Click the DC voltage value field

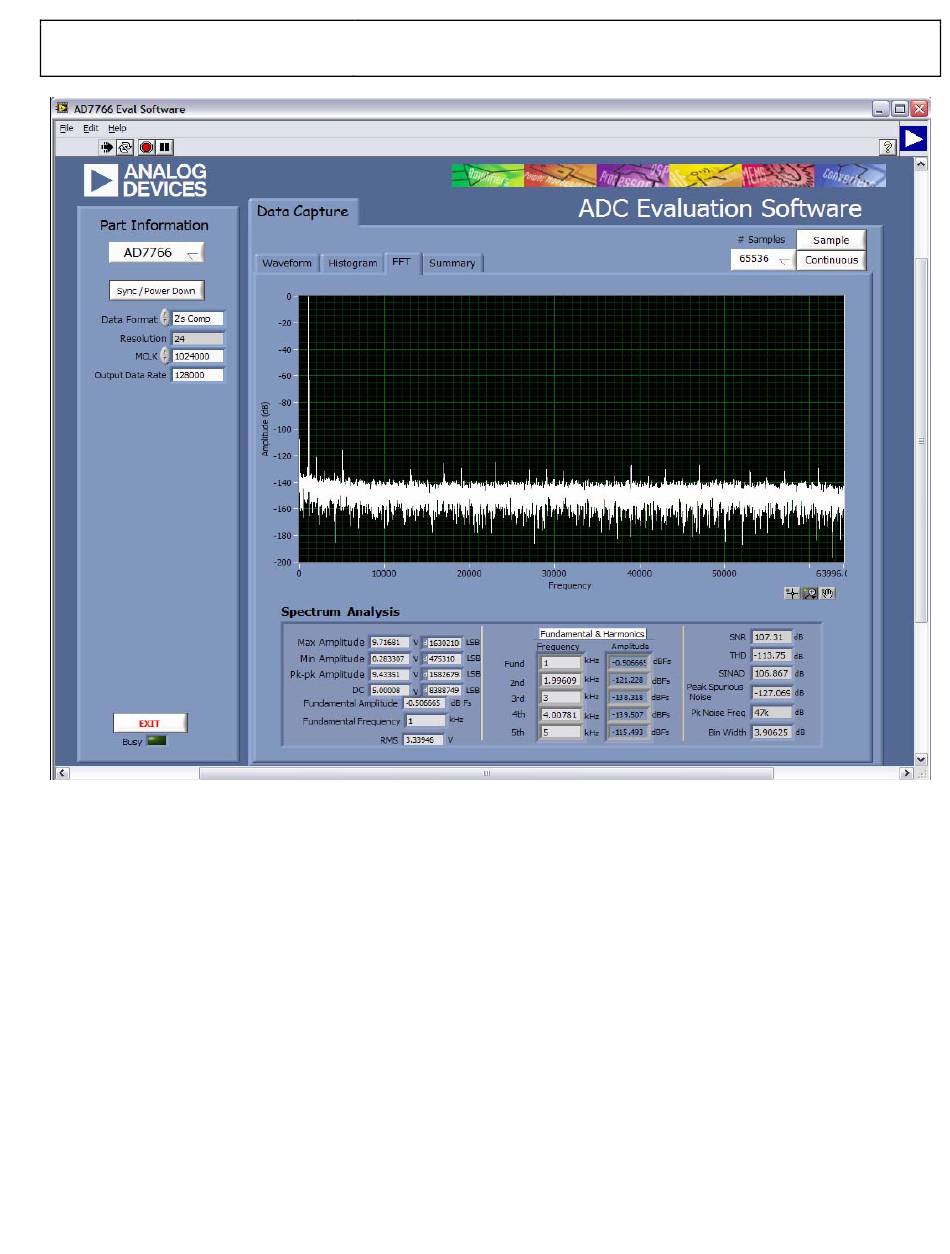point(390,689)
